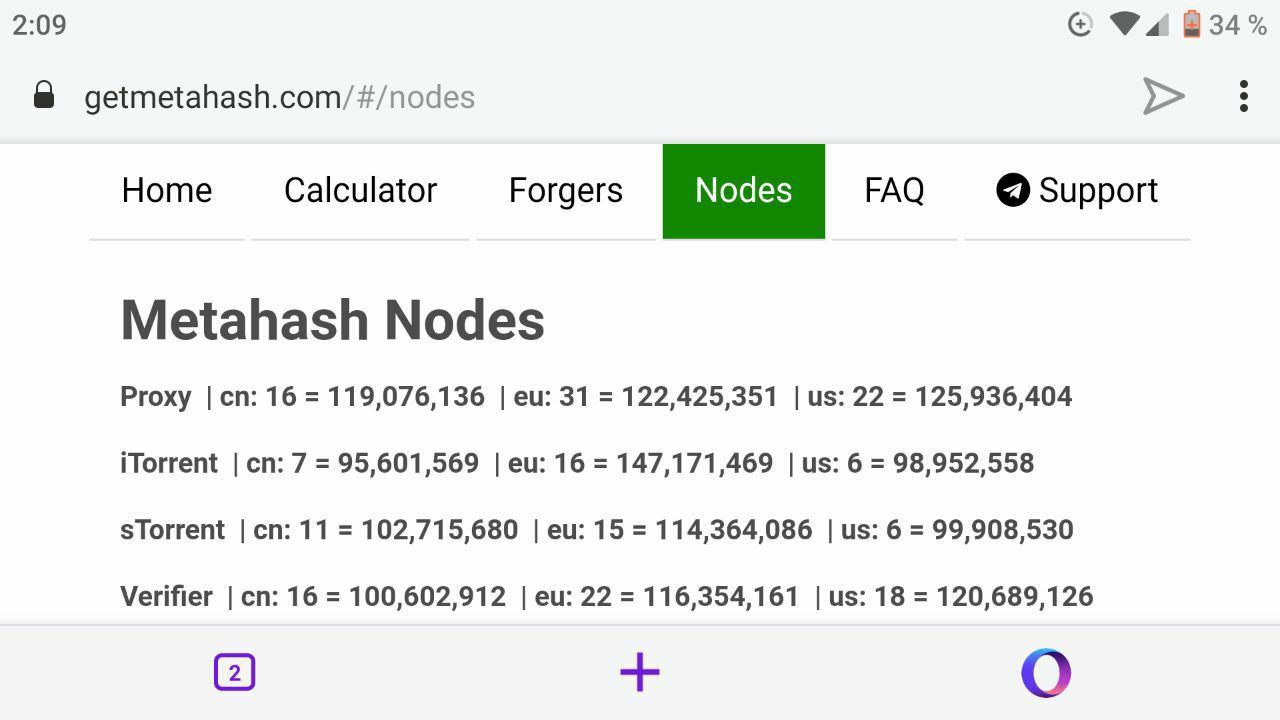Switch to the Forgers tab
This screenshot has width=1280, height=720.
coord(566,190)
